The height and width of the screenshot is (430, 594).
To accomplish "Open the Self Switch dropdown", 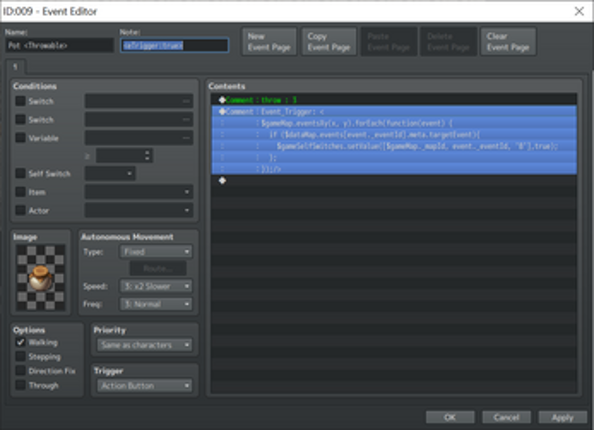I will click(x=110, y=174).
